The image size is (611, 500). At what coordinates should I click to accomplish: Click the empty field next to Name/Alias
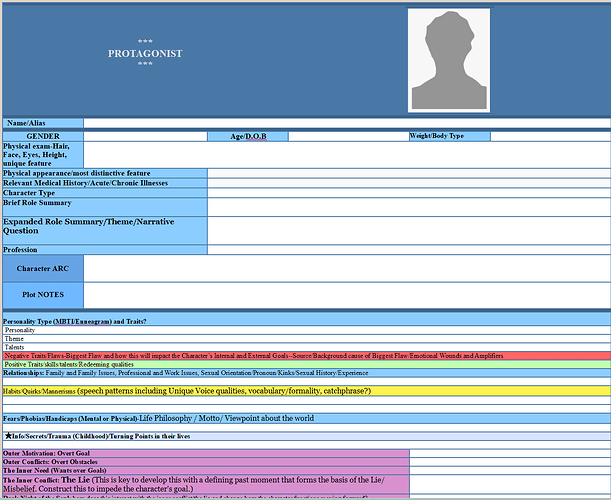(x=346, y=123)
